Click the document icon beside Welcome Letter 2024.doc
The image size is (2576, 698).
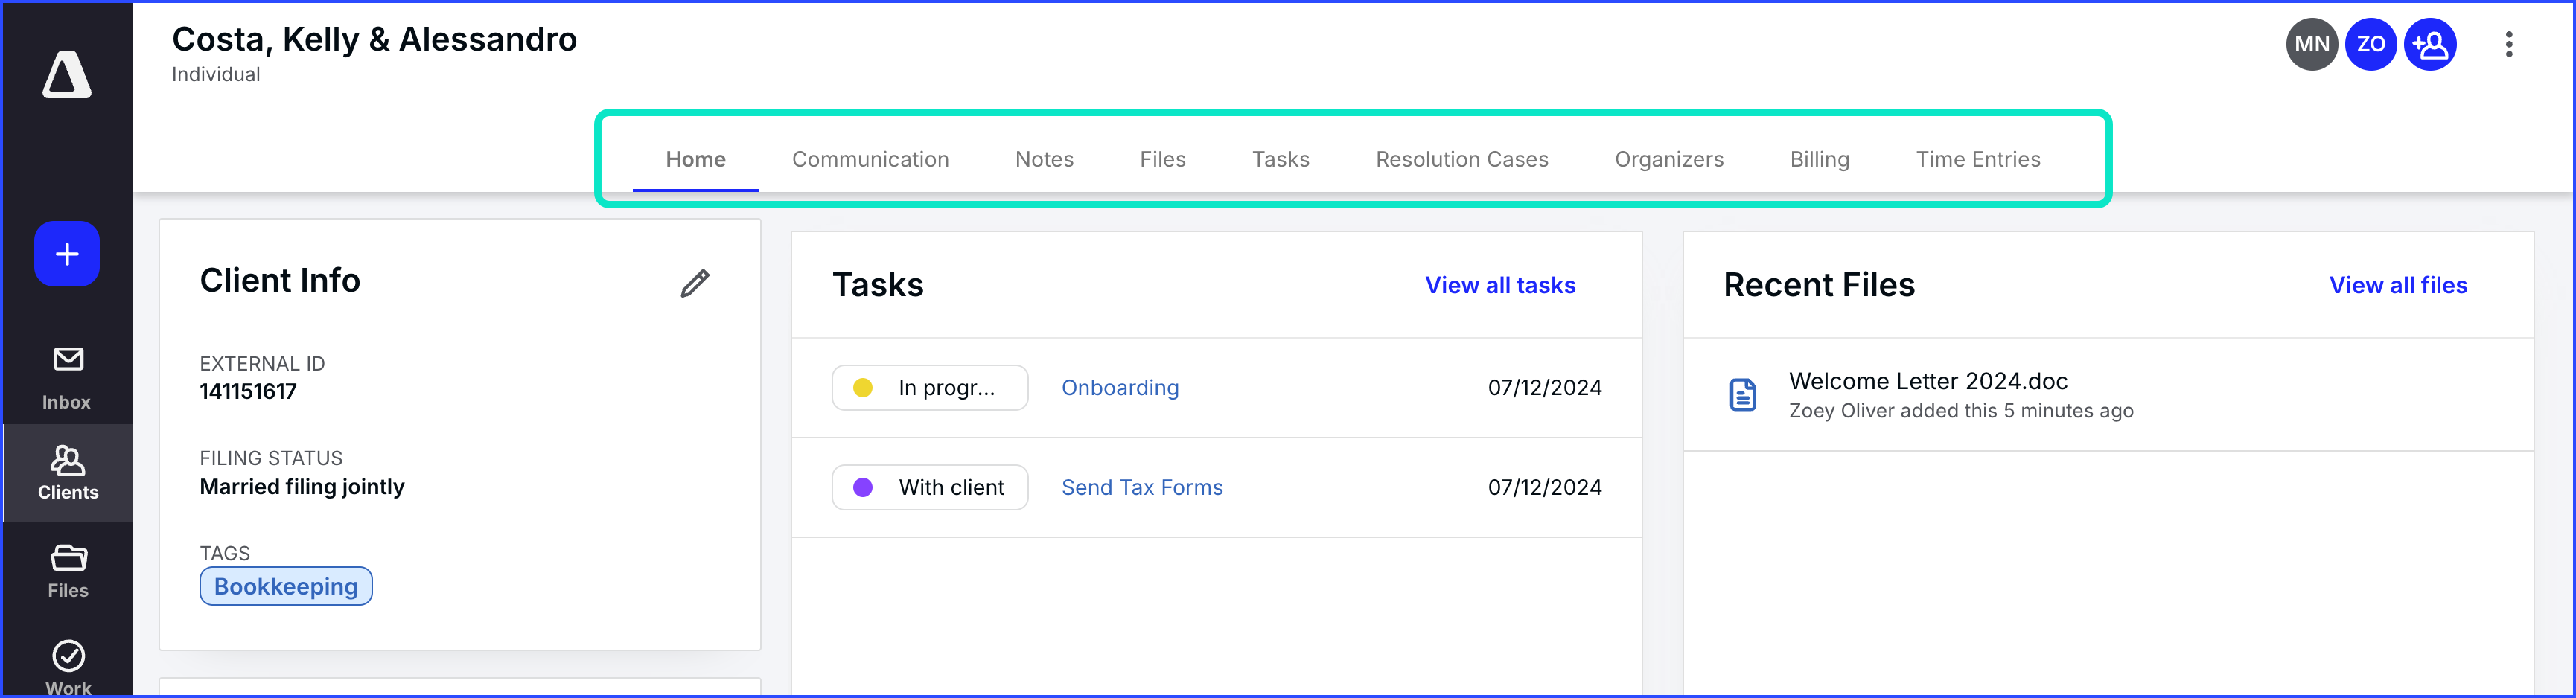click(x=1742, y=394)
